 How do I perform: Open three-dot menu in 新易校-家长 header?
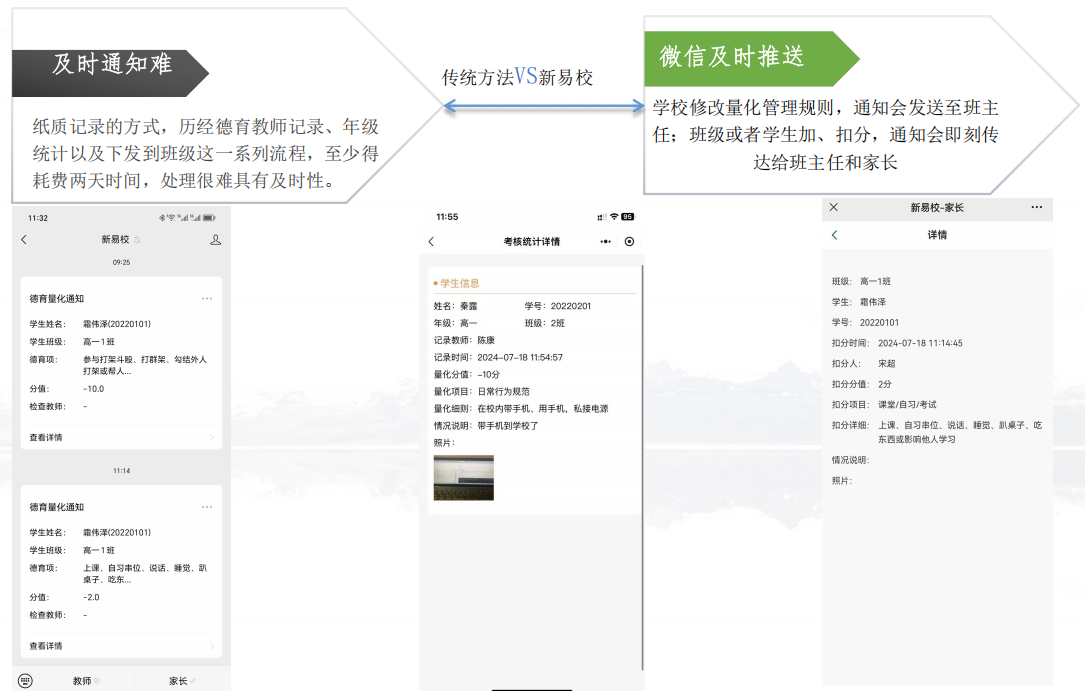(1036, 208)
